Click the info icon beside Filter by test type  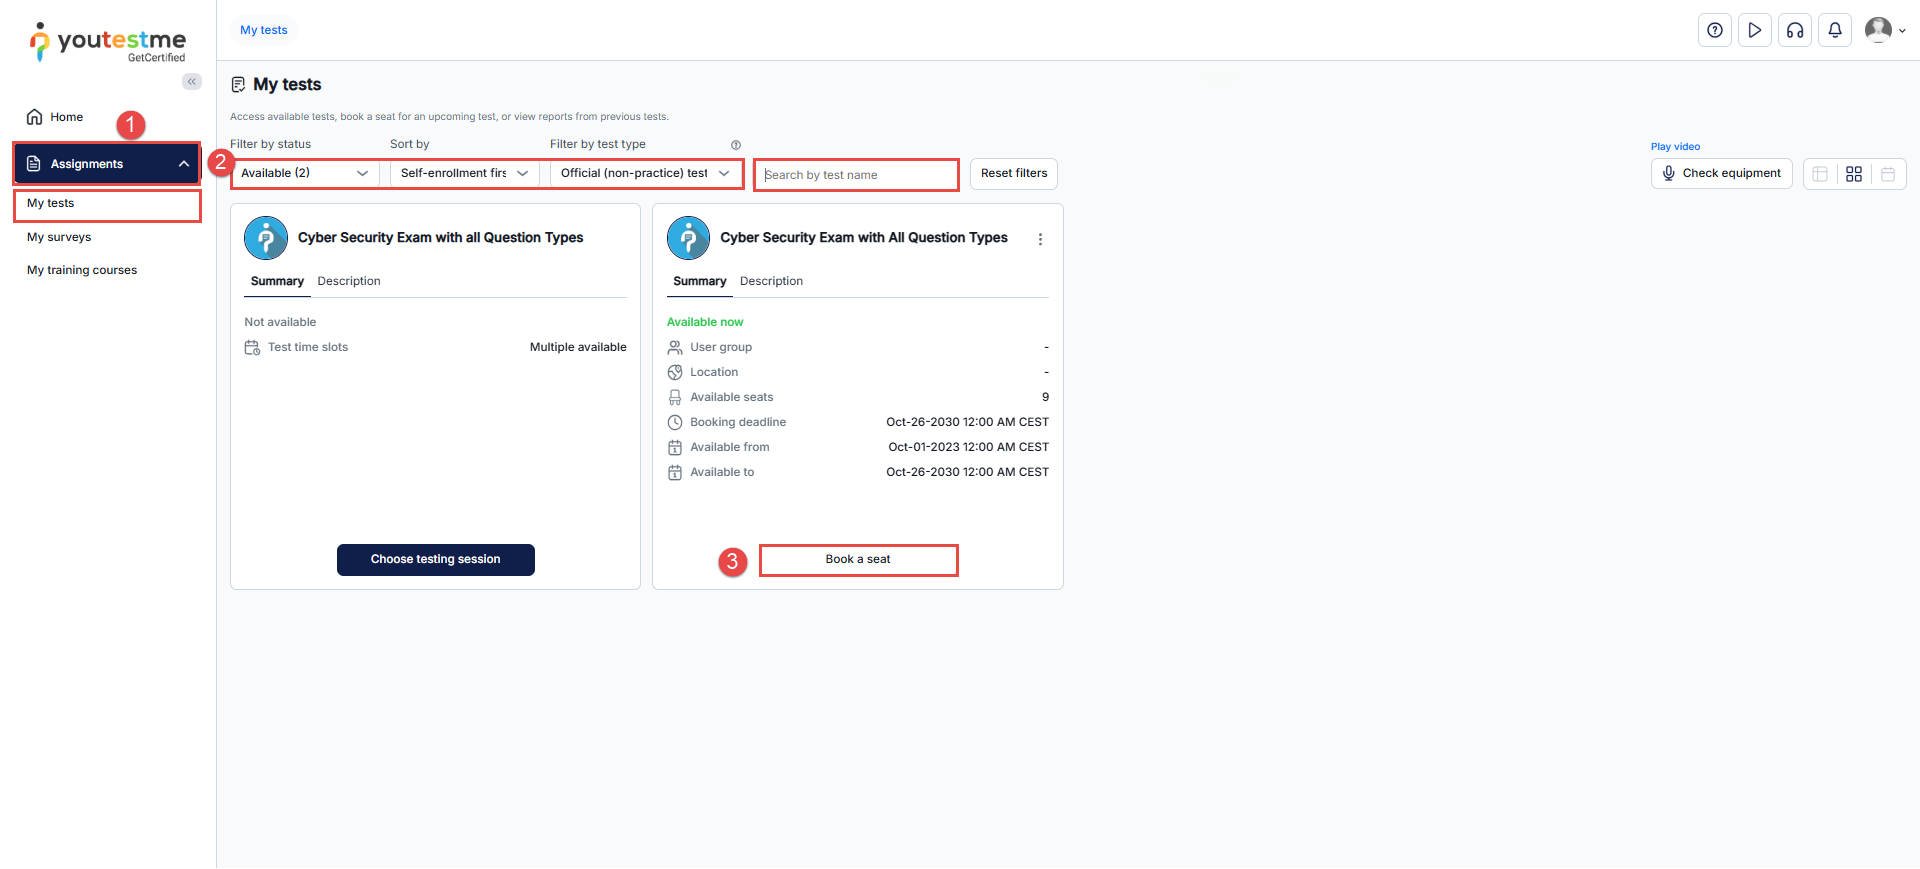pyautogui.click(x=736, y=145)
